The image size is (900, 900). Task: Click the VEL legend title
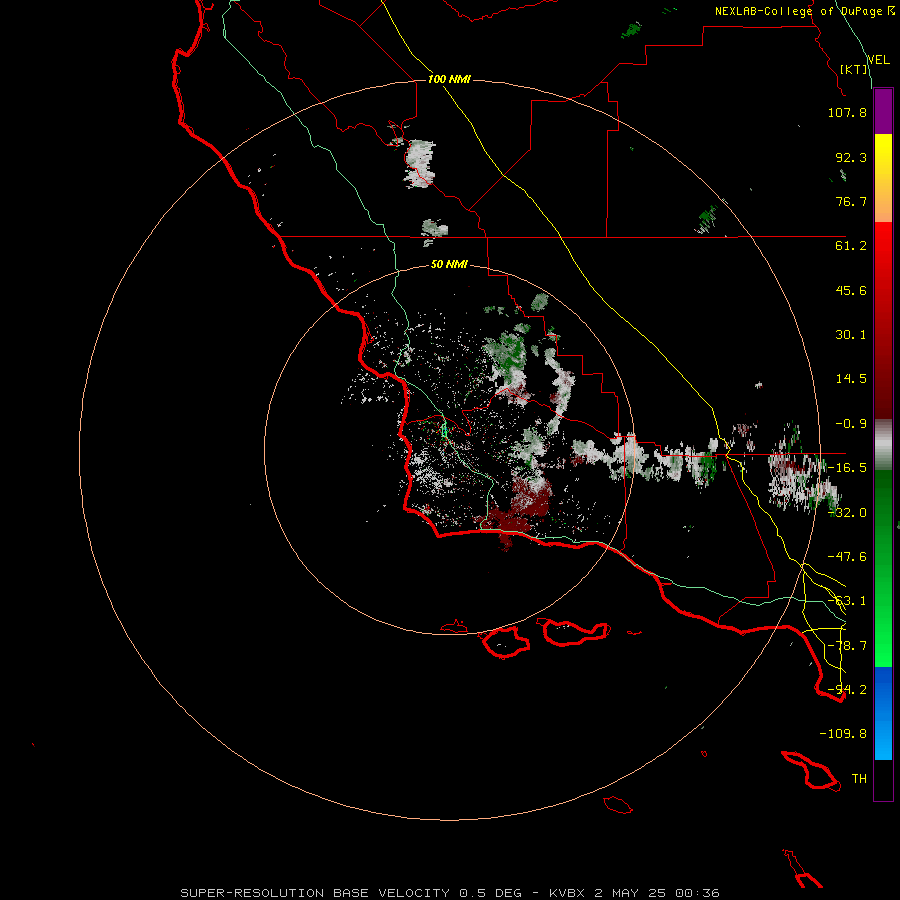878,59
